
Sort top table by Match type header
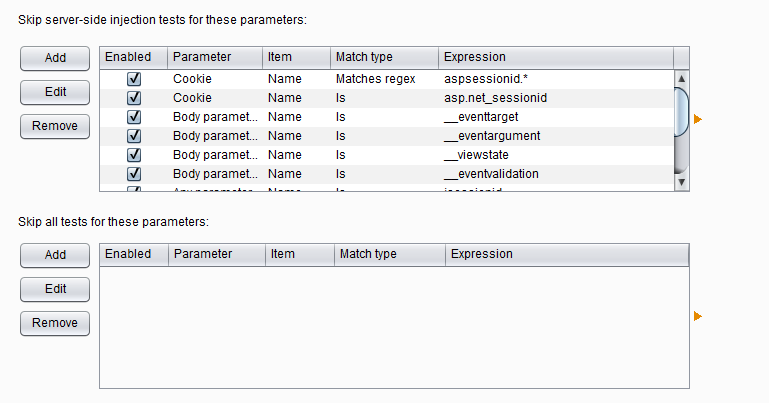[x=384, y=57]
